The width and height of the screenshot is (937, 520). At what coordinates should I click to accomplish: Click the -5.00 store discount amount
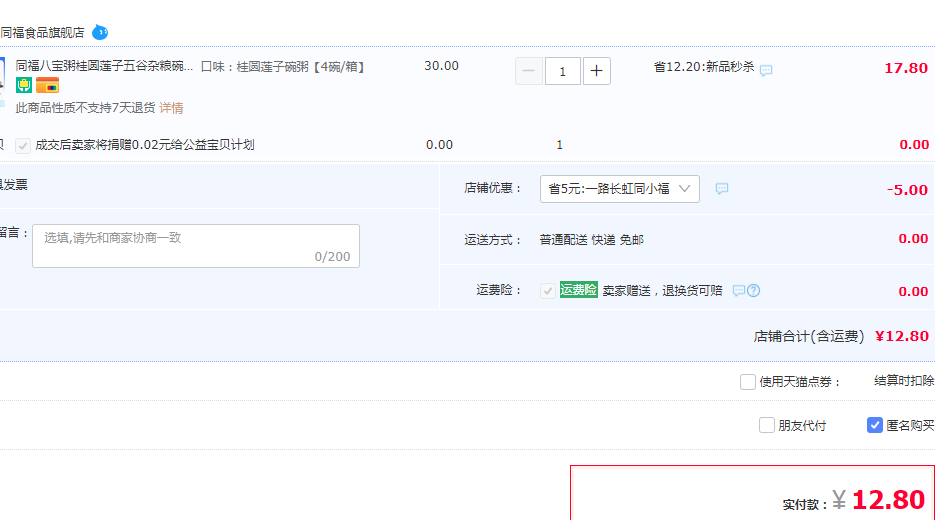tap(907, 190)
